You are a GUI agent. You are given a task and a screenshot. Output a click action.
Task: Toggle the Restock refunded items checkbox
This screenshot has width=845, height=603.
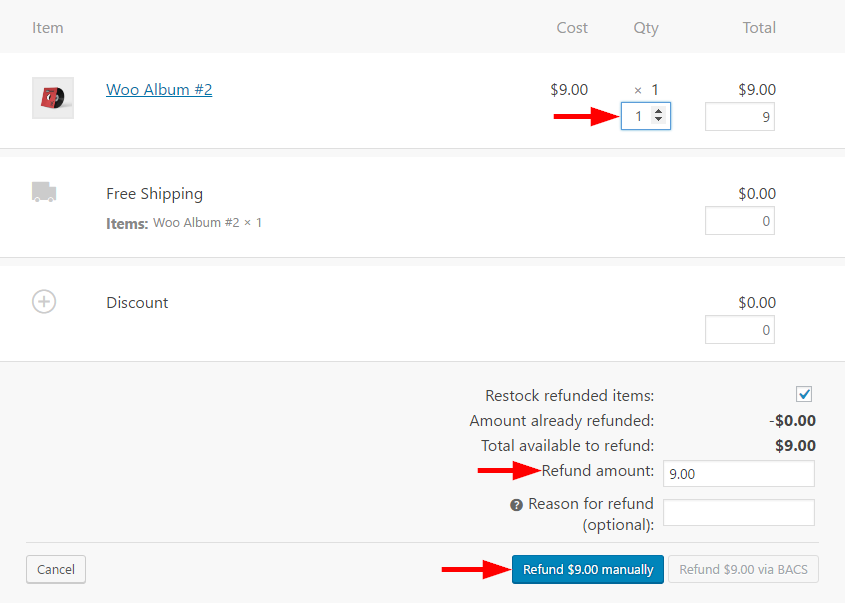click(804, 394)
